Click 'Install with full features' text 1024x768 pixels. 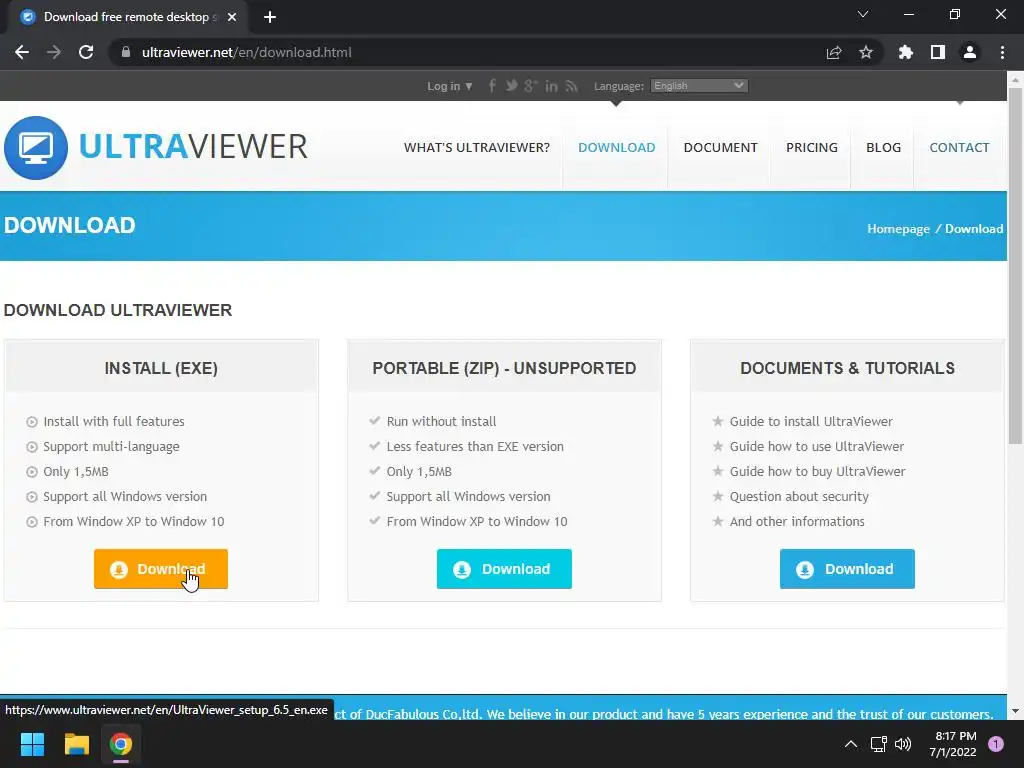(x=114, y=421)
